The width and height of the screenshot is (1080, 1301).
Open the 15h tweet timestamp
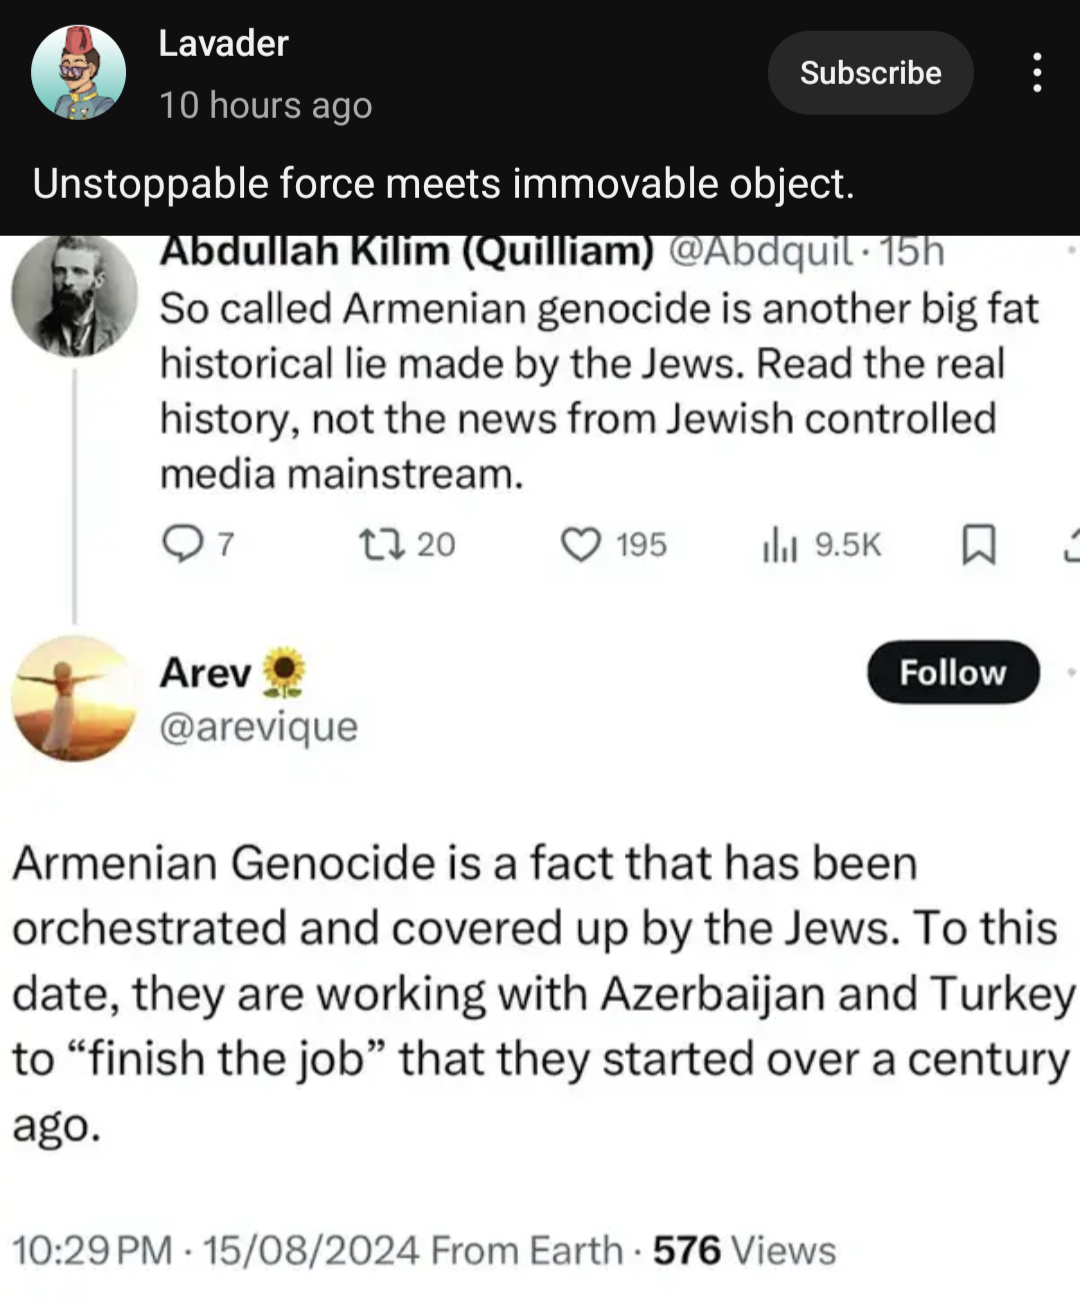click(911, 251)
